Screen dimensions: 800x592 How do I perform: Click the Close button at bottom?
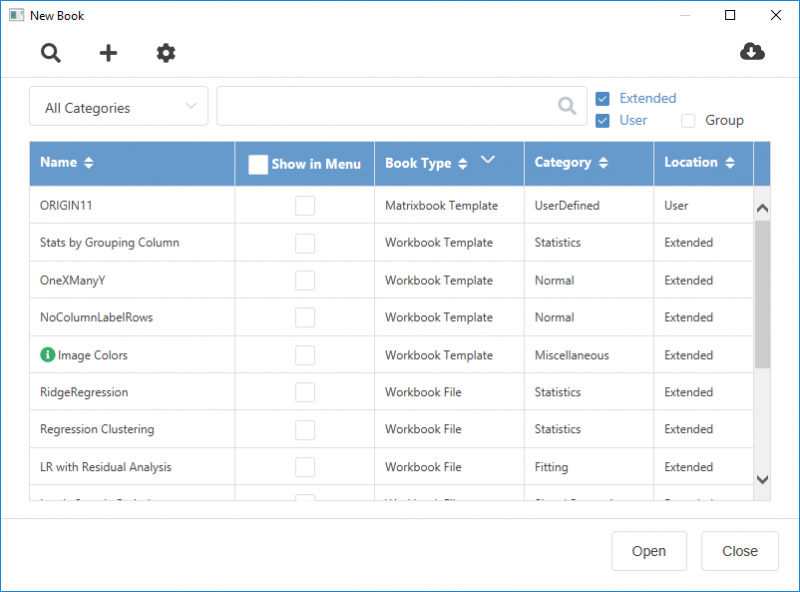point(740,551)
